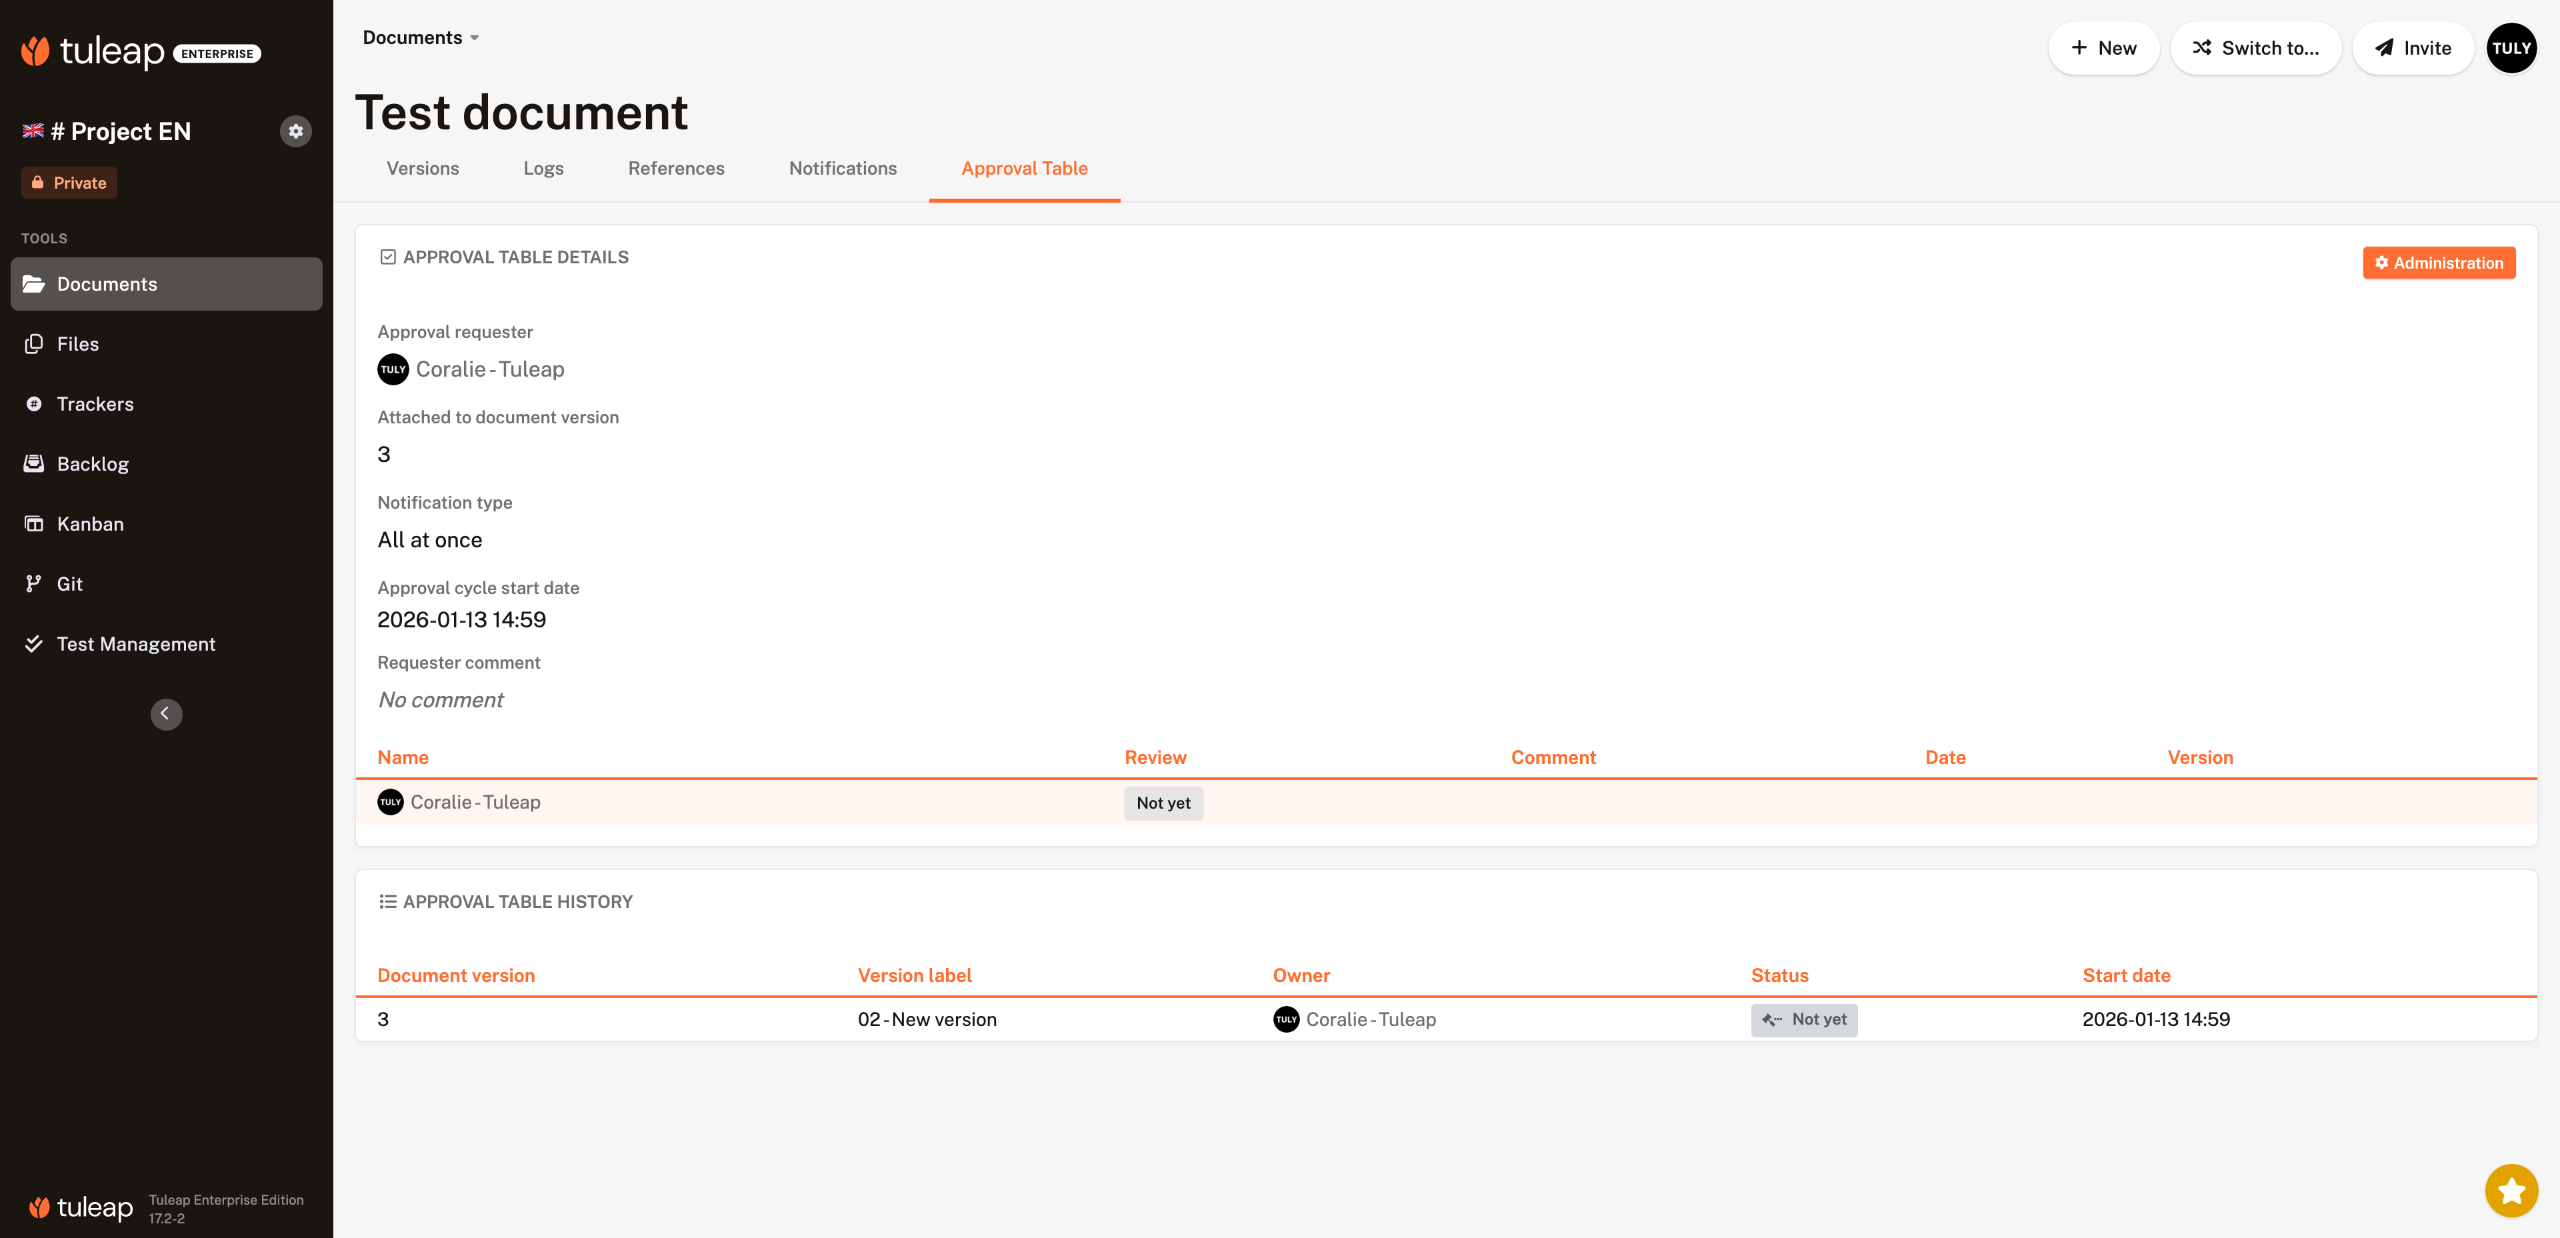Open Trackers tool in sidebar
Screen dimensions: 2560x1238
pyautogui.click(x=95, y=404)
